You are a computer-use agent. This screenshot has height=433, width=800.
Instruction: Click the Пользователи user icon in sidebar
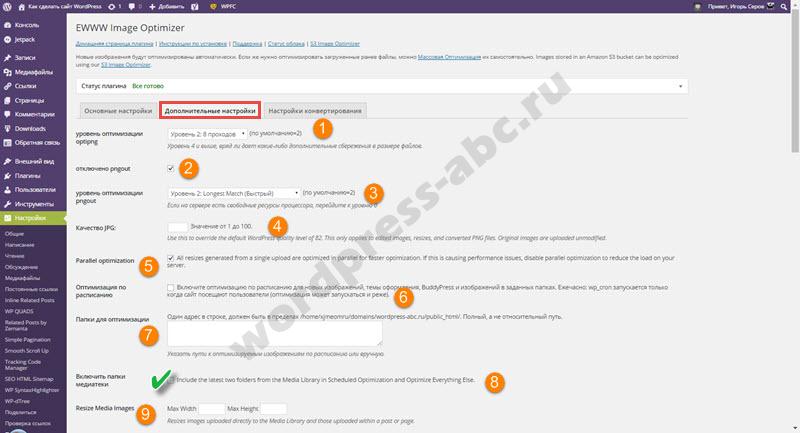8,190
